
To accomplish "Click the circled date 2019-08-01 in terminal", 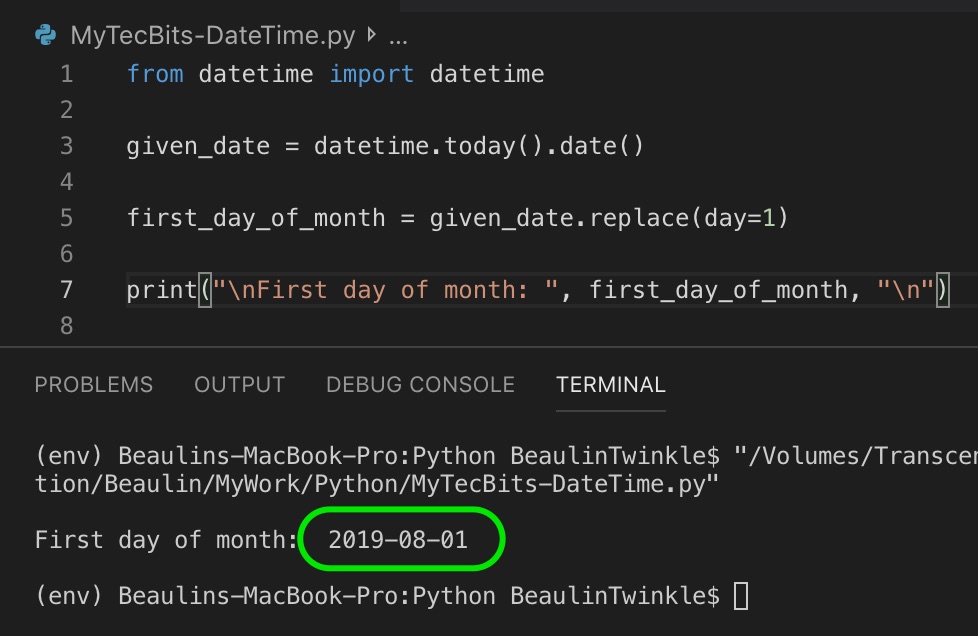I will point(400,539).
